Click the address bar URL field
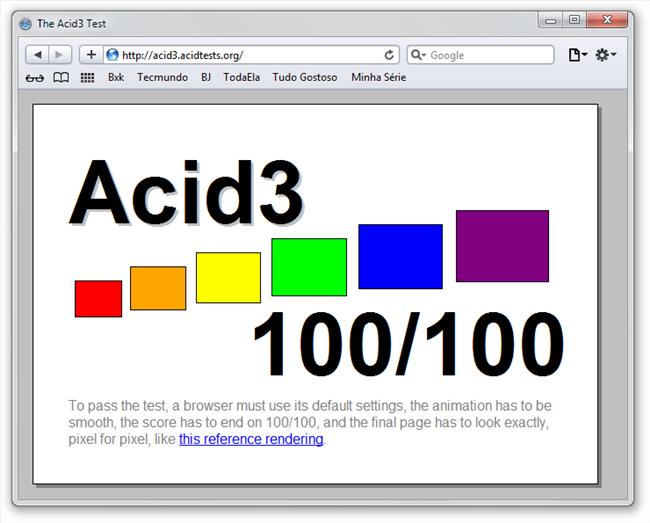Image resolution: width=650 pixels, height=523 pixels. point(251,55)
